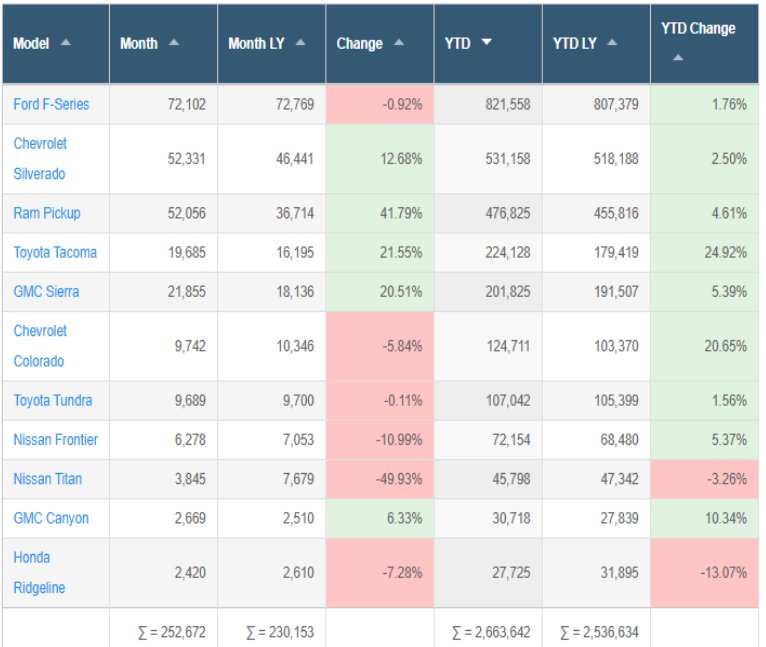Click the Change column sort arrow
766x647 pixels.
[x=399, y=43]
